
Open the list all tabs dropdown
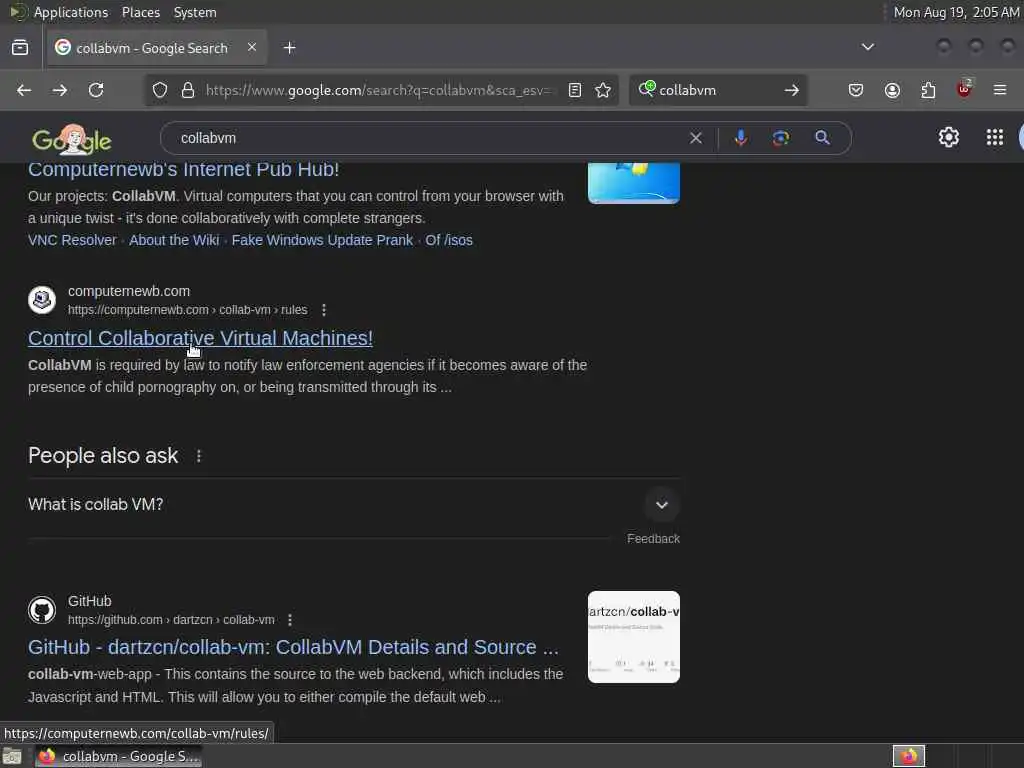867,47
